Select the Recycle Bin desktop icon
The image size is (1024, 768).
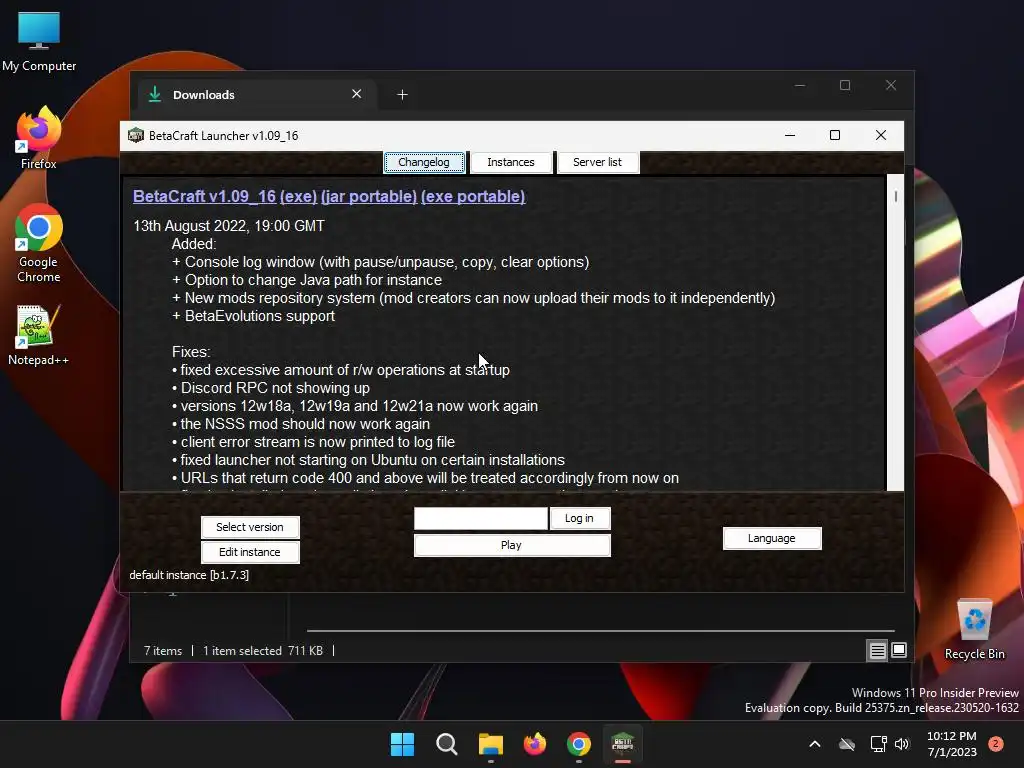974,630
